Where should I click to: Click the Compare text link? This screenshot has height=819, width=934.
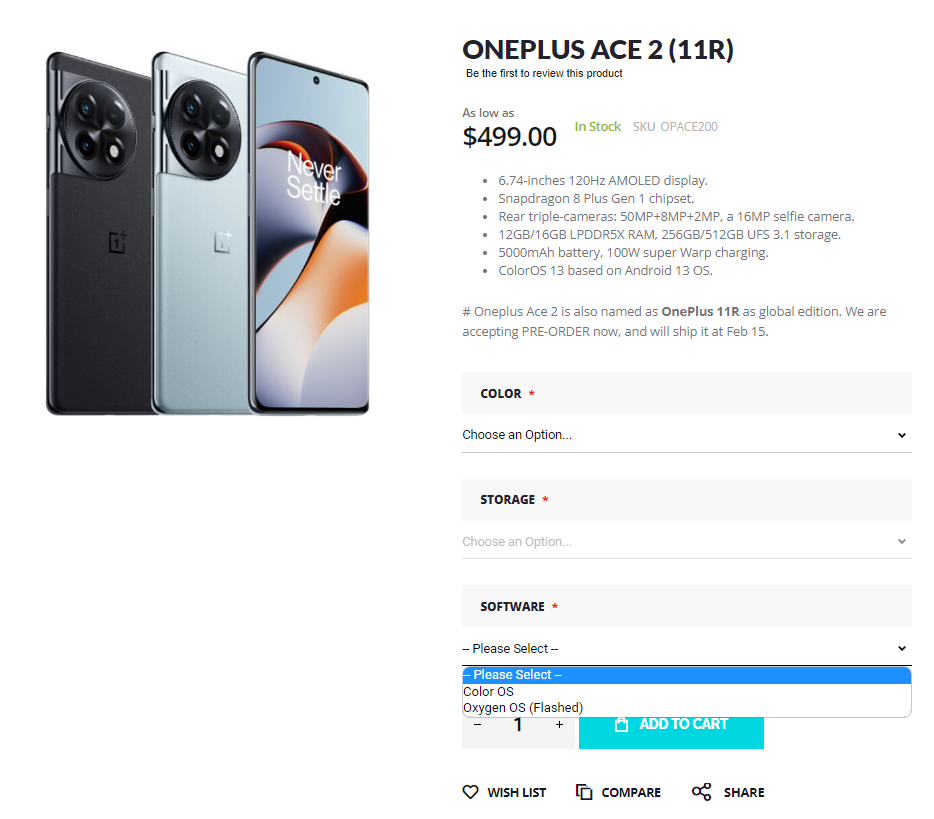click(x=631, y=792)
